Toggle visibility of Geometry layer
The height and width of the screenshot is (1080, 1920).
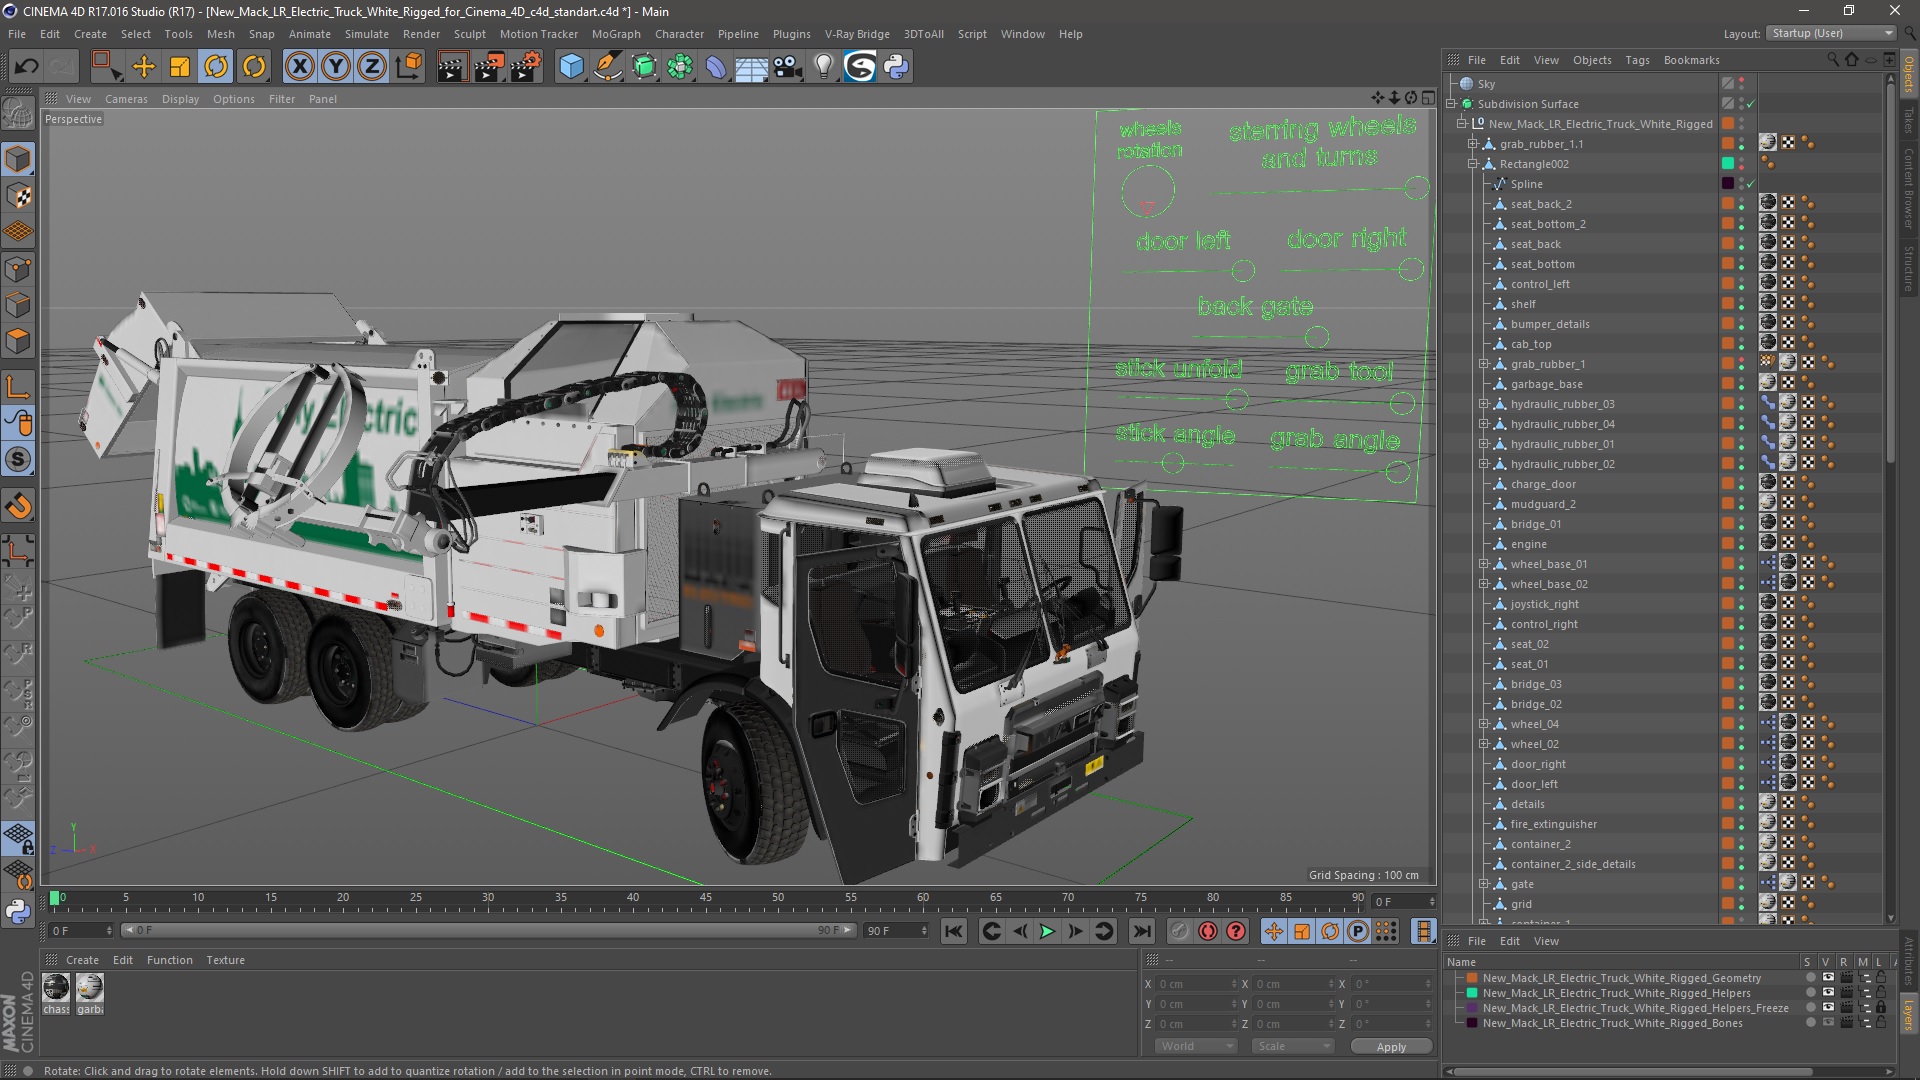click(x=1828, y=978)
